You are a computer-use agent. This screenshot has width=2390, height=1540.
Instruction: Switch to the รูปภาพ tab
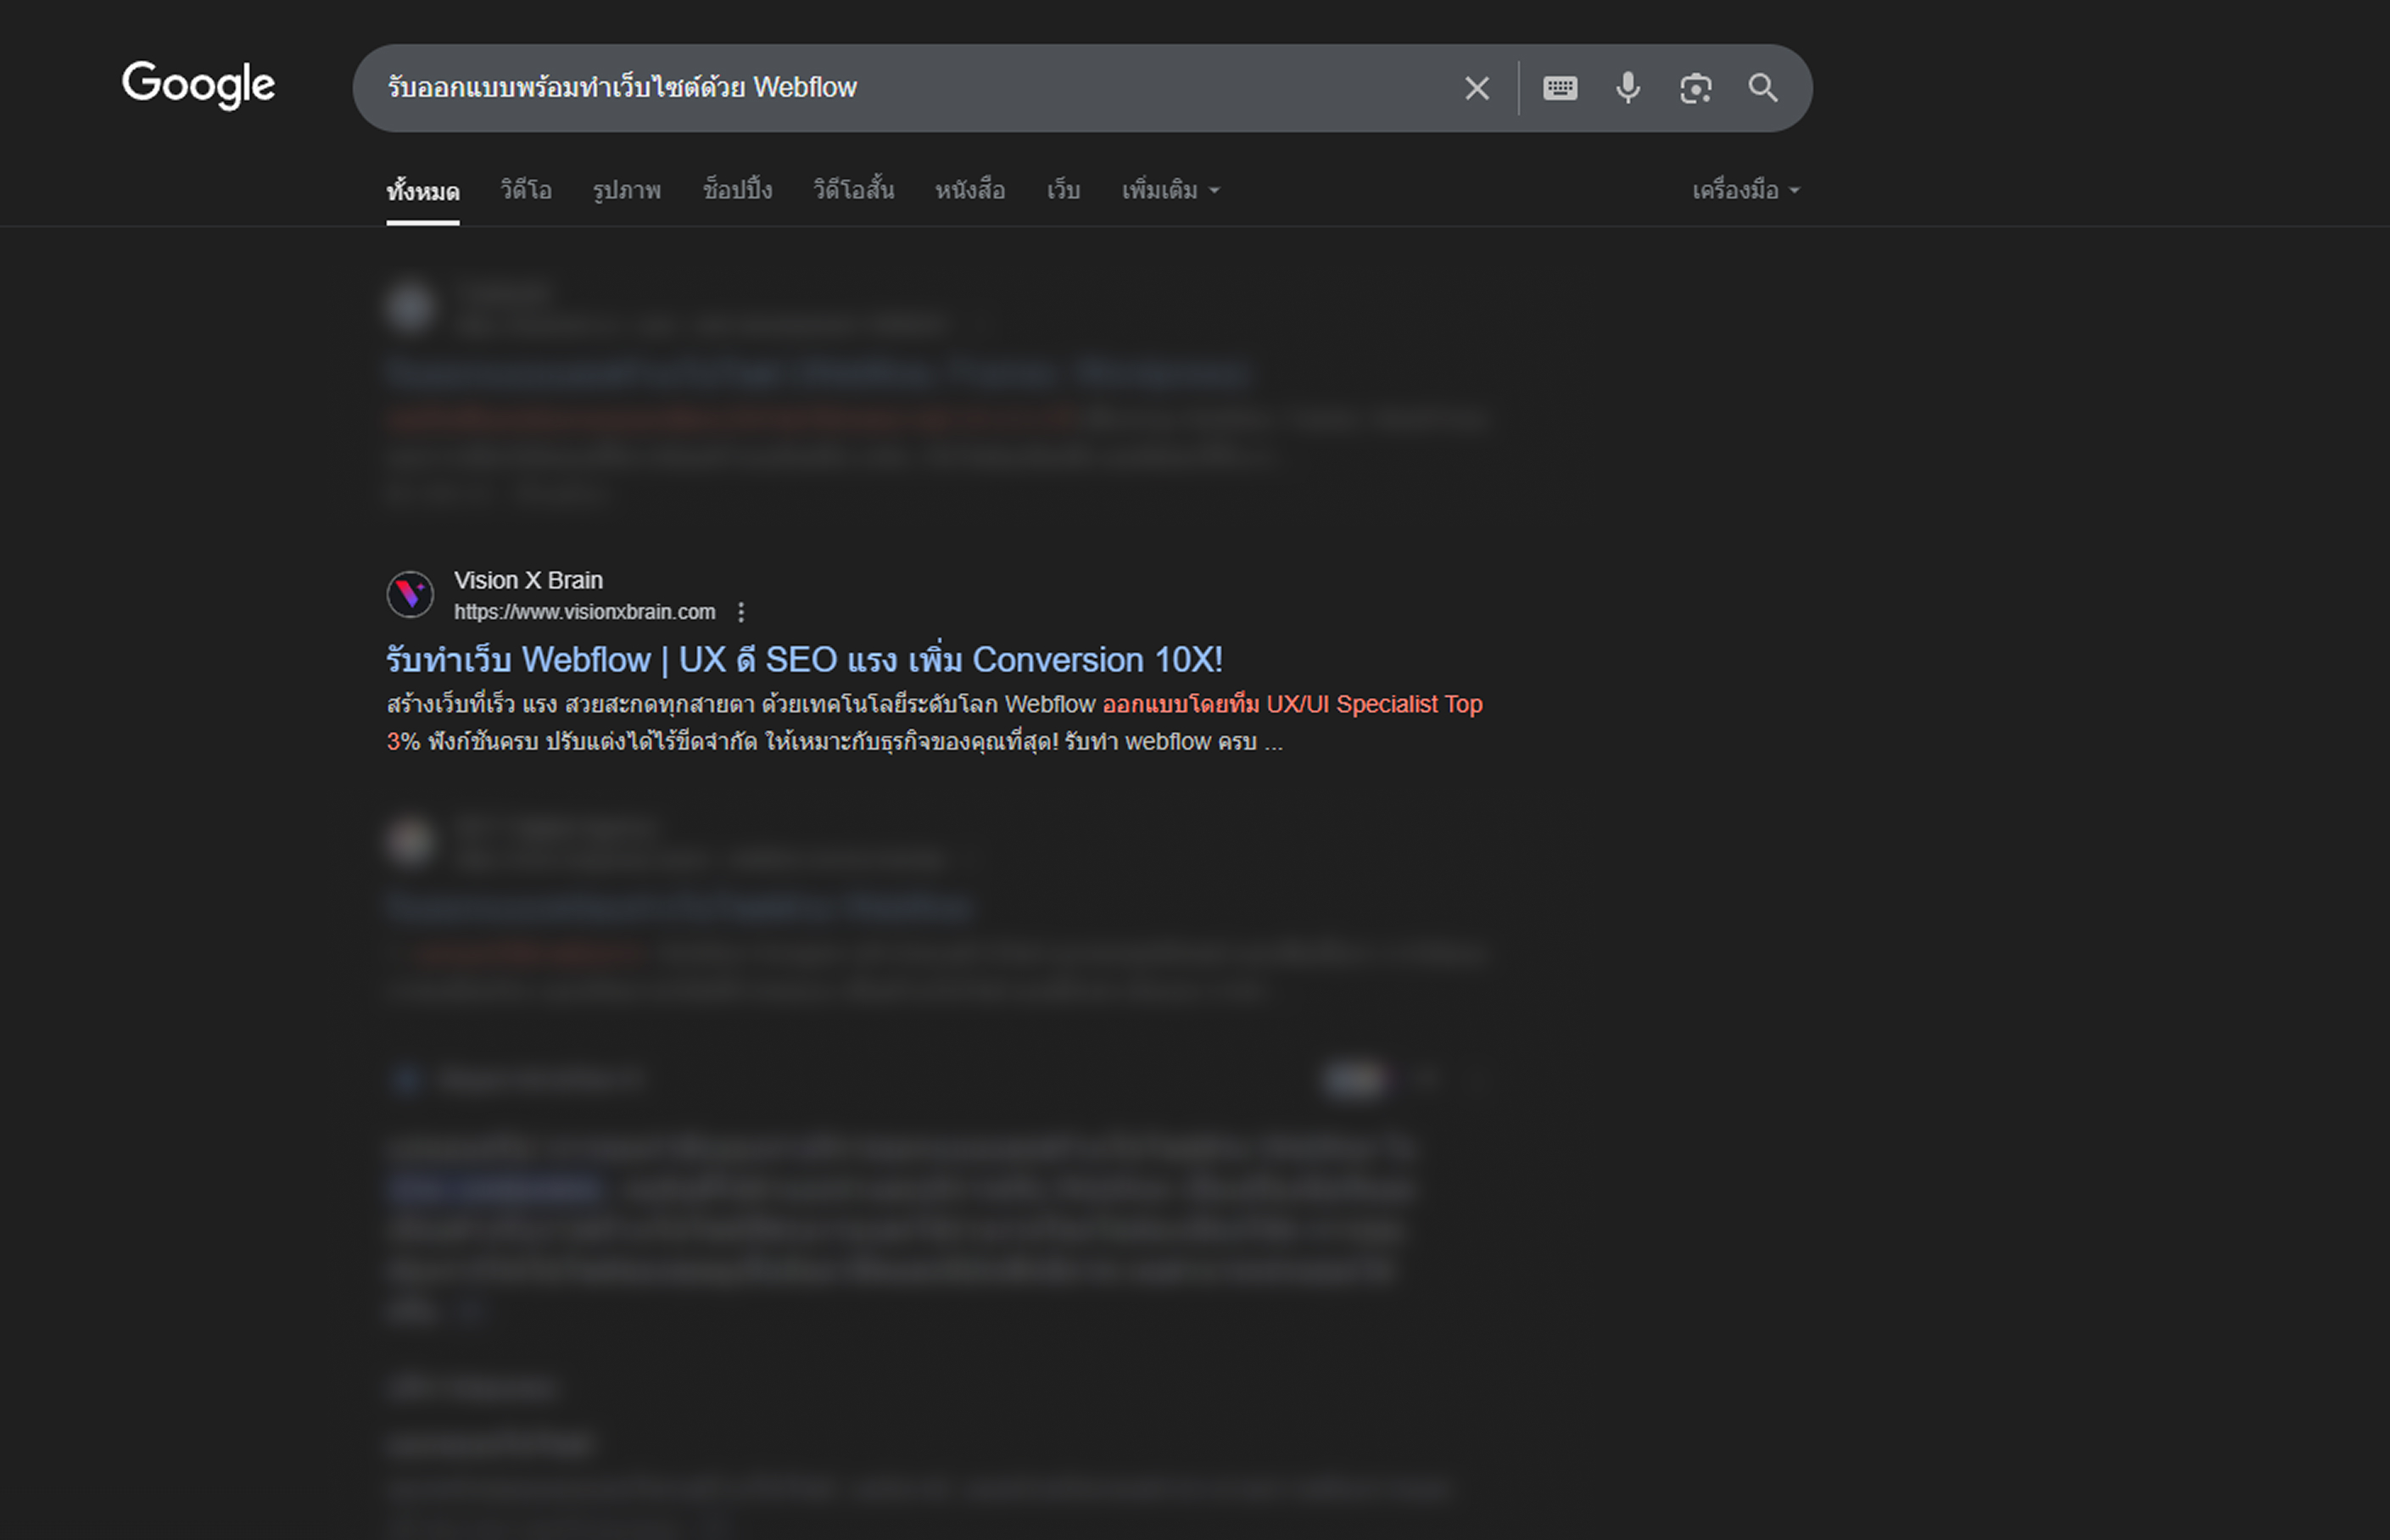[627, 190]
